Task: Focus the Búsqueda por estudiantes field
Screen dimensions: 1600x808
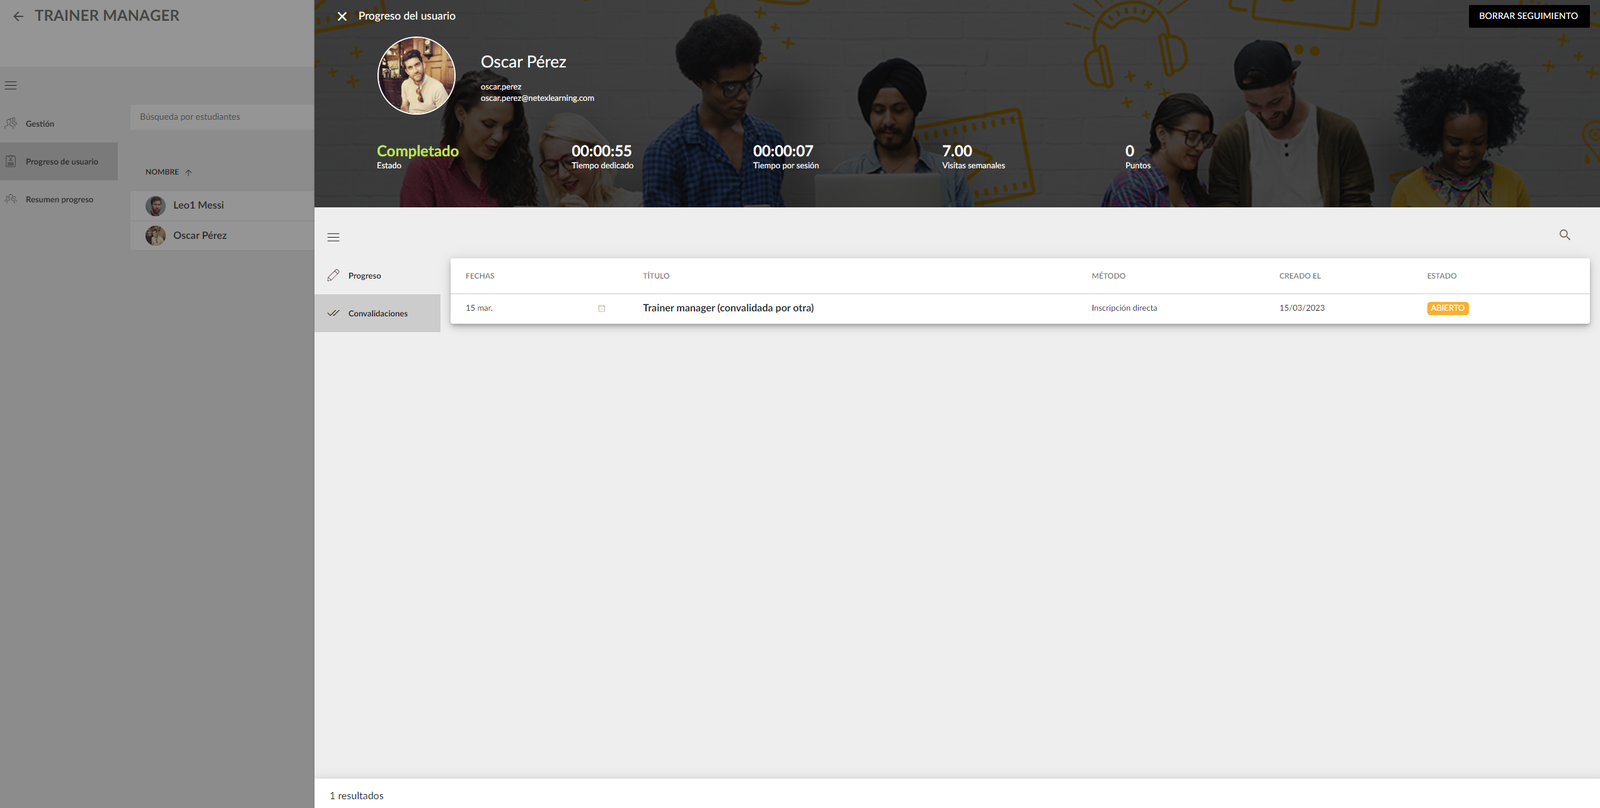Action: [222, 117]
